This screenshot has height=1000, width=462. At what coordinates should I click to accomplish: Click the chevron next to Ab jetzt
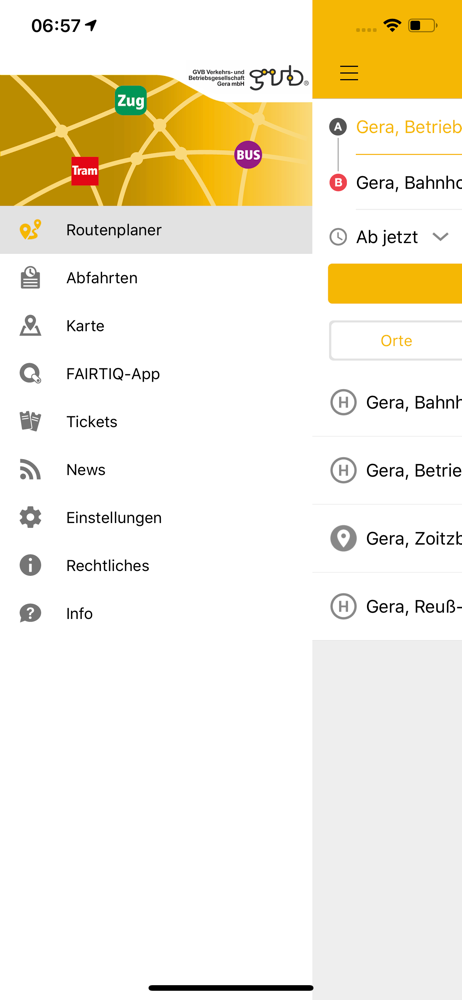tap(440, 237)
